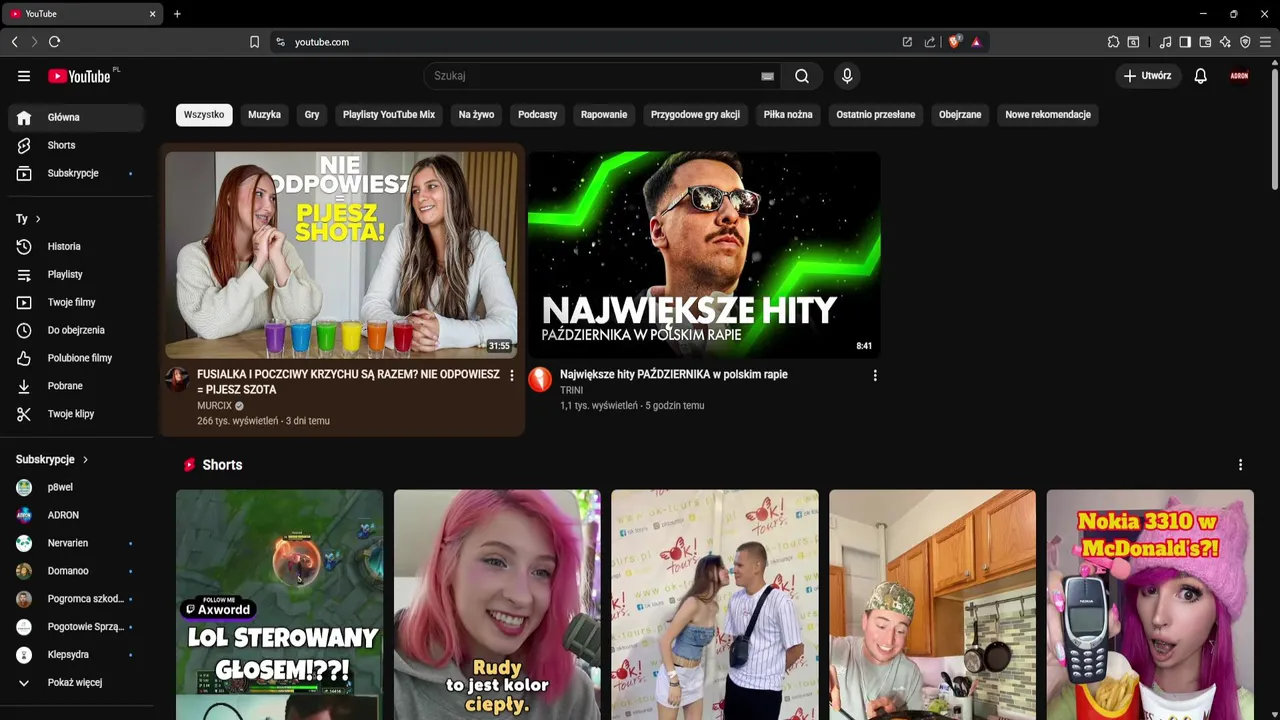Open the Nervarien subscription channel
The image size is (1280, 720).
pyautogui.click(x=76, y=543)
